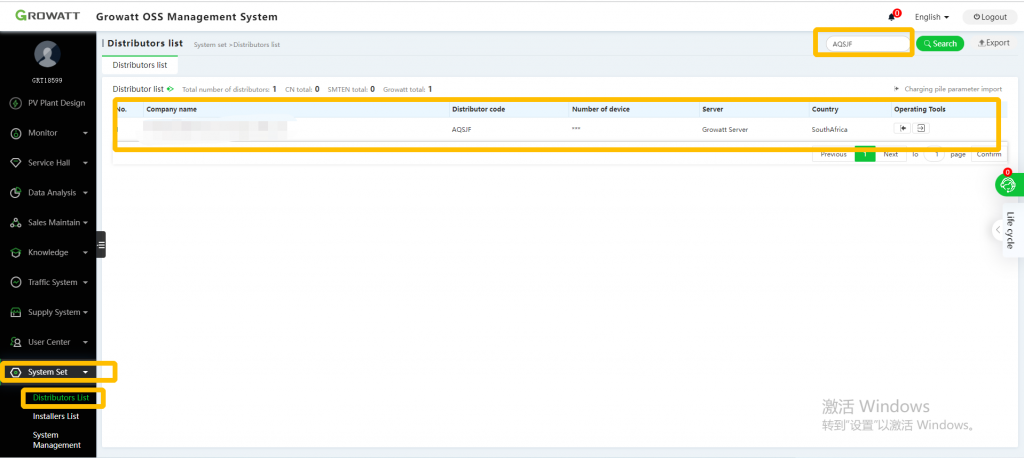This screenshot has height=458, width=1024.
Task: Click the Traffic System icon
Action: tap(16, 282)
